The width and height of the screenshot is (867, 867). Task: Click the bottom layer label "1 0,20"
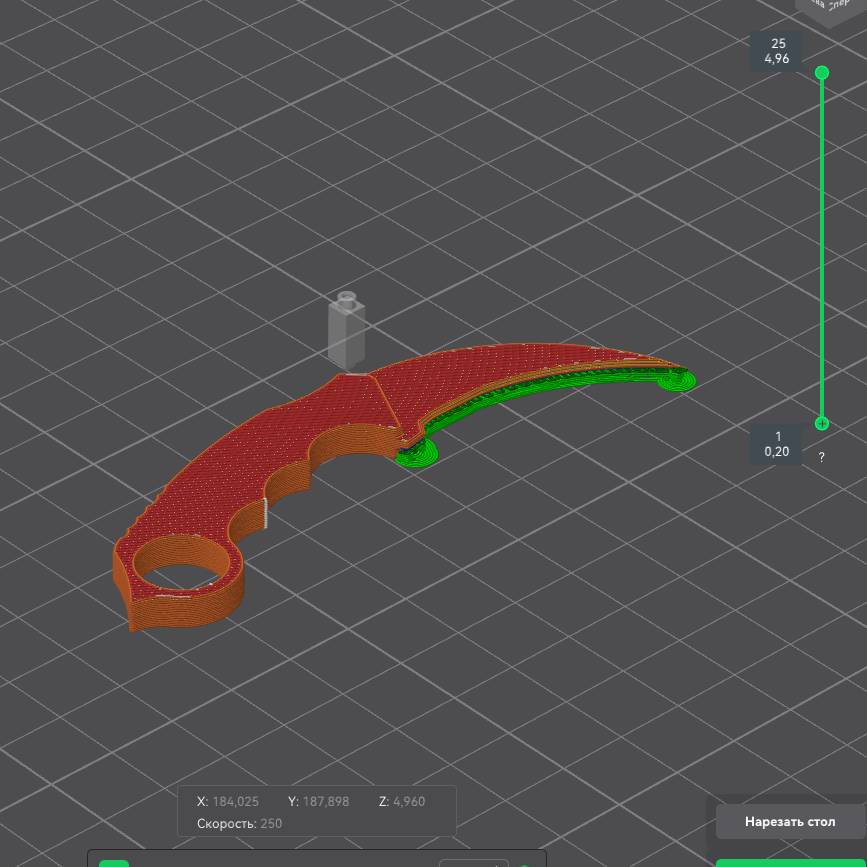[x=777, y=444]
